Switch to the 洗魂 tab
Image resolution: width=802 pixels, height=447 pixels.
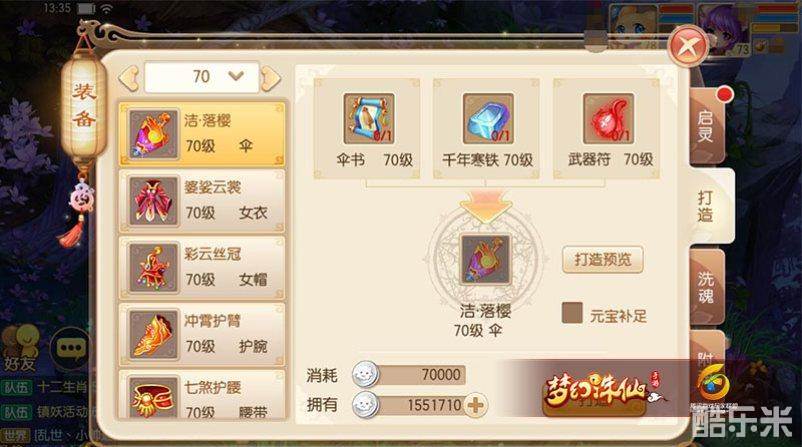pos(706,287)
